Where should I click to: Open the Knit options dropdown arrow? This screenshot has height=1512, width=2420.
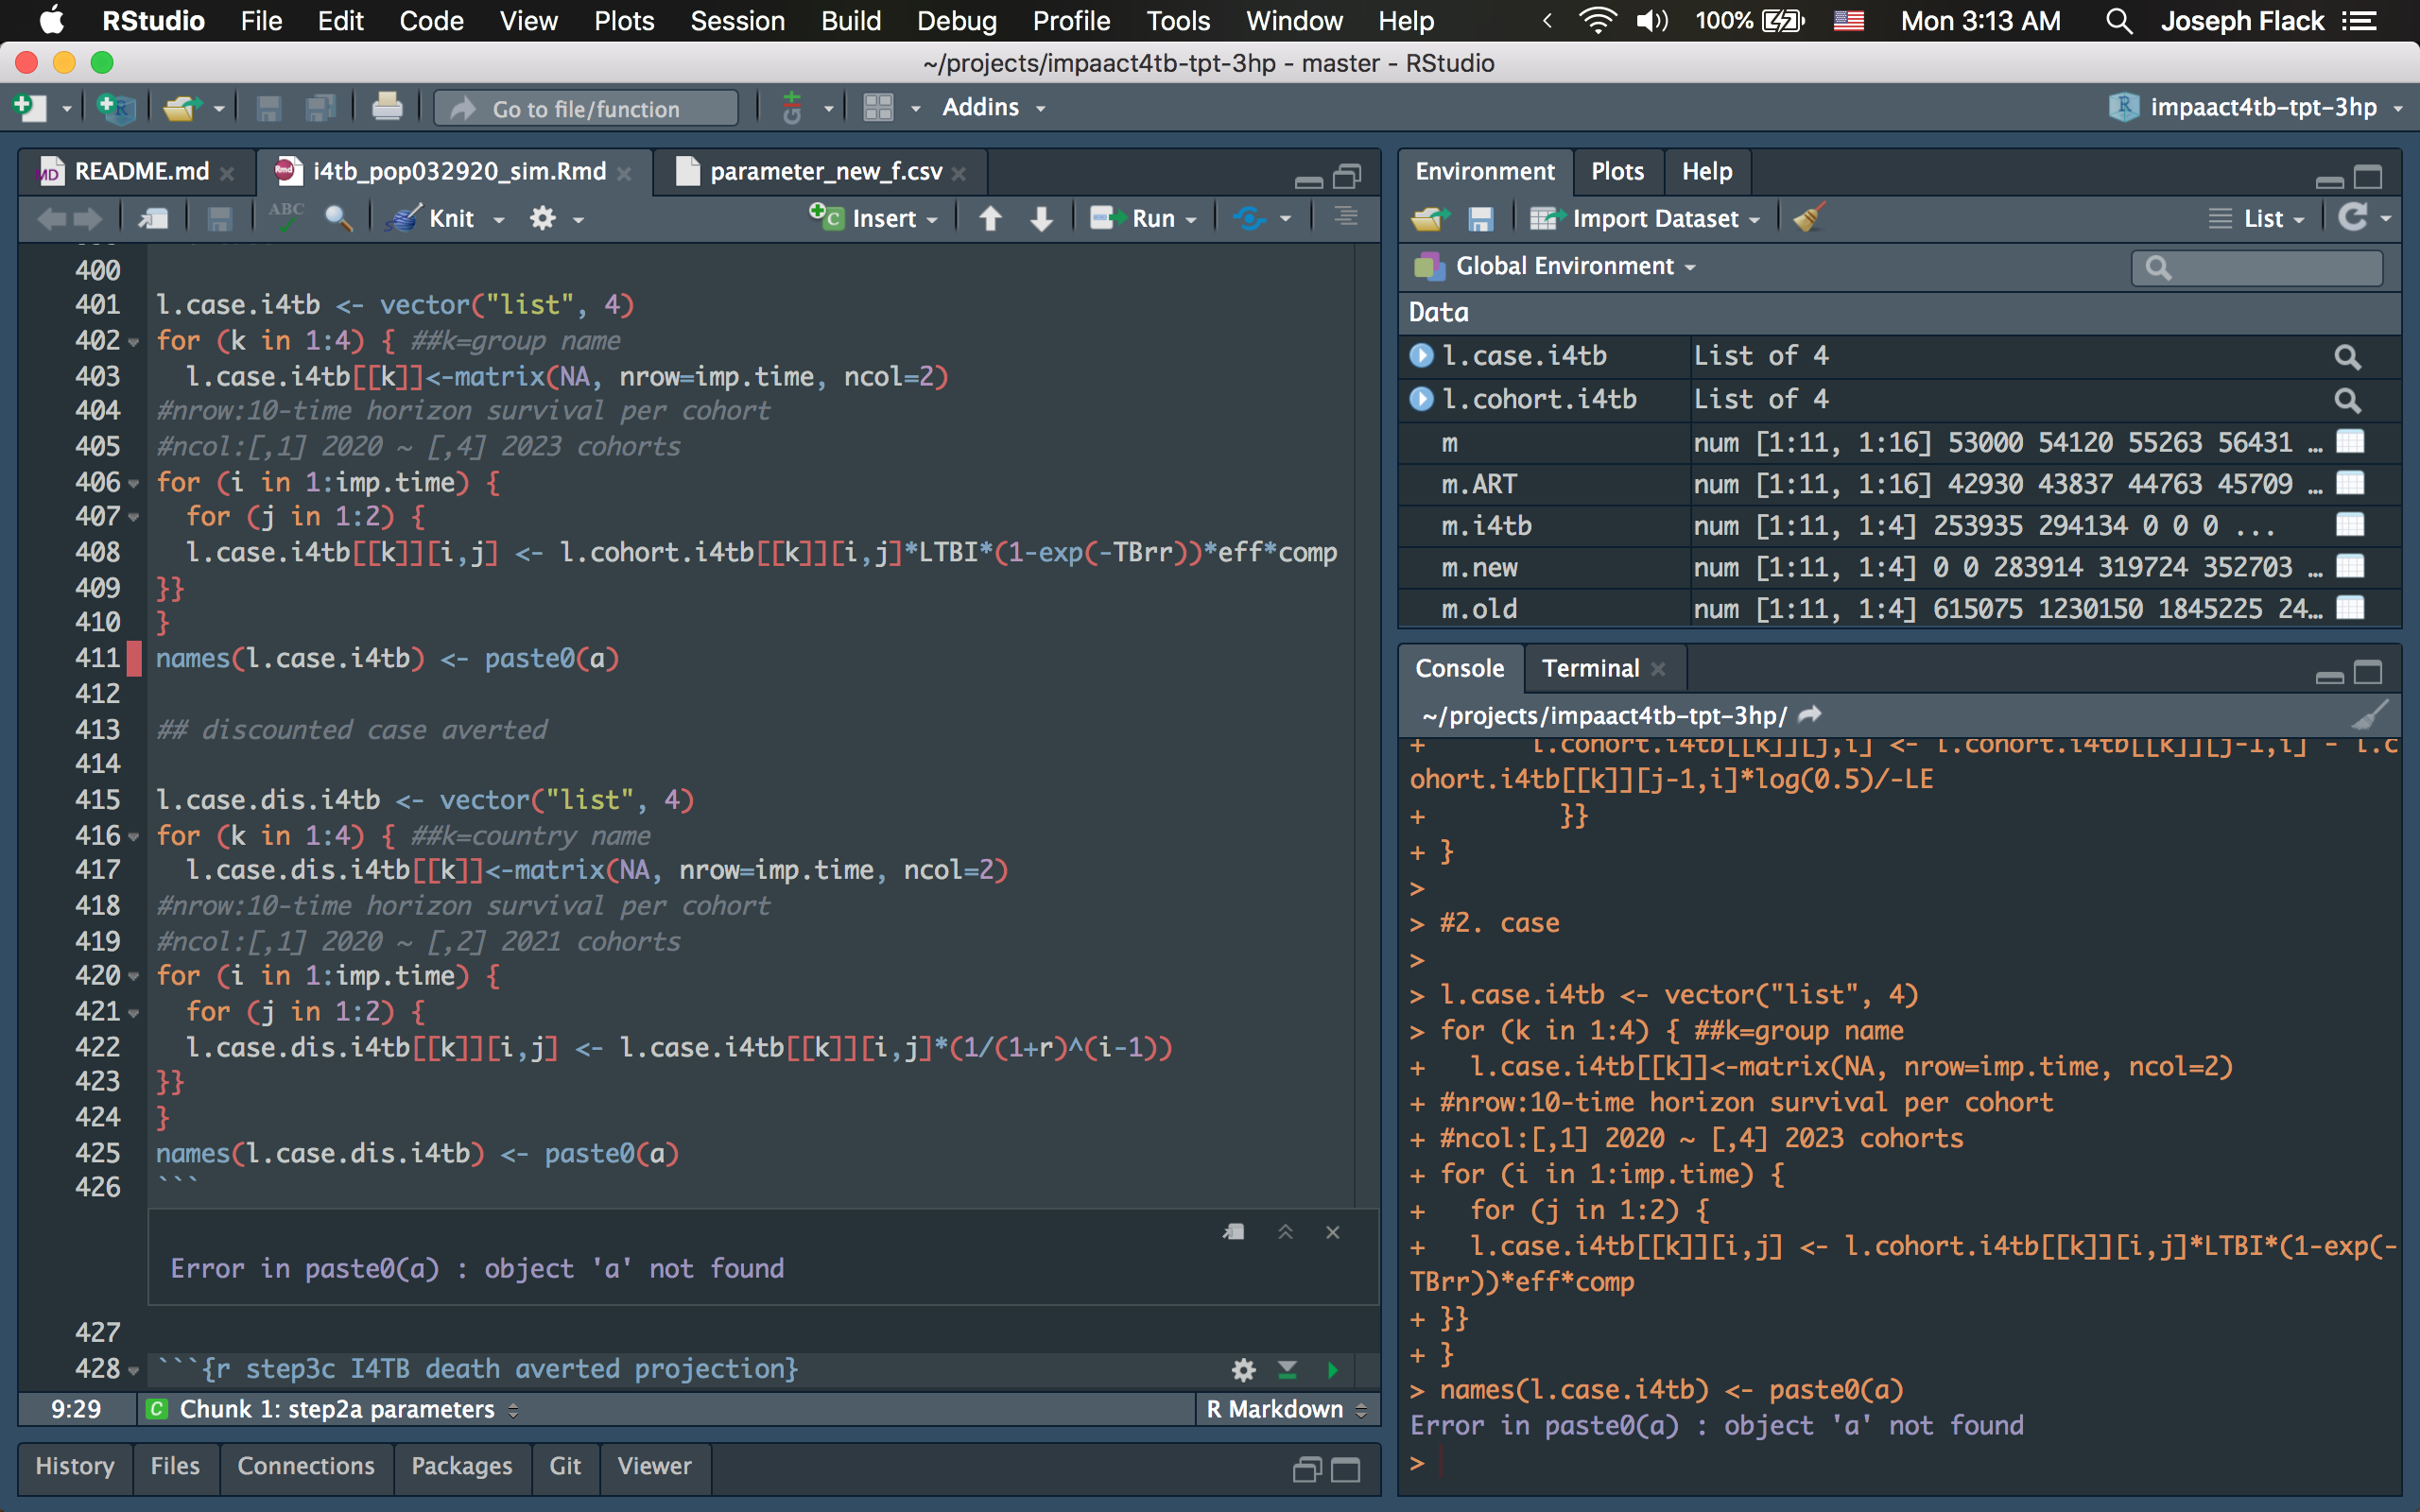498,219
